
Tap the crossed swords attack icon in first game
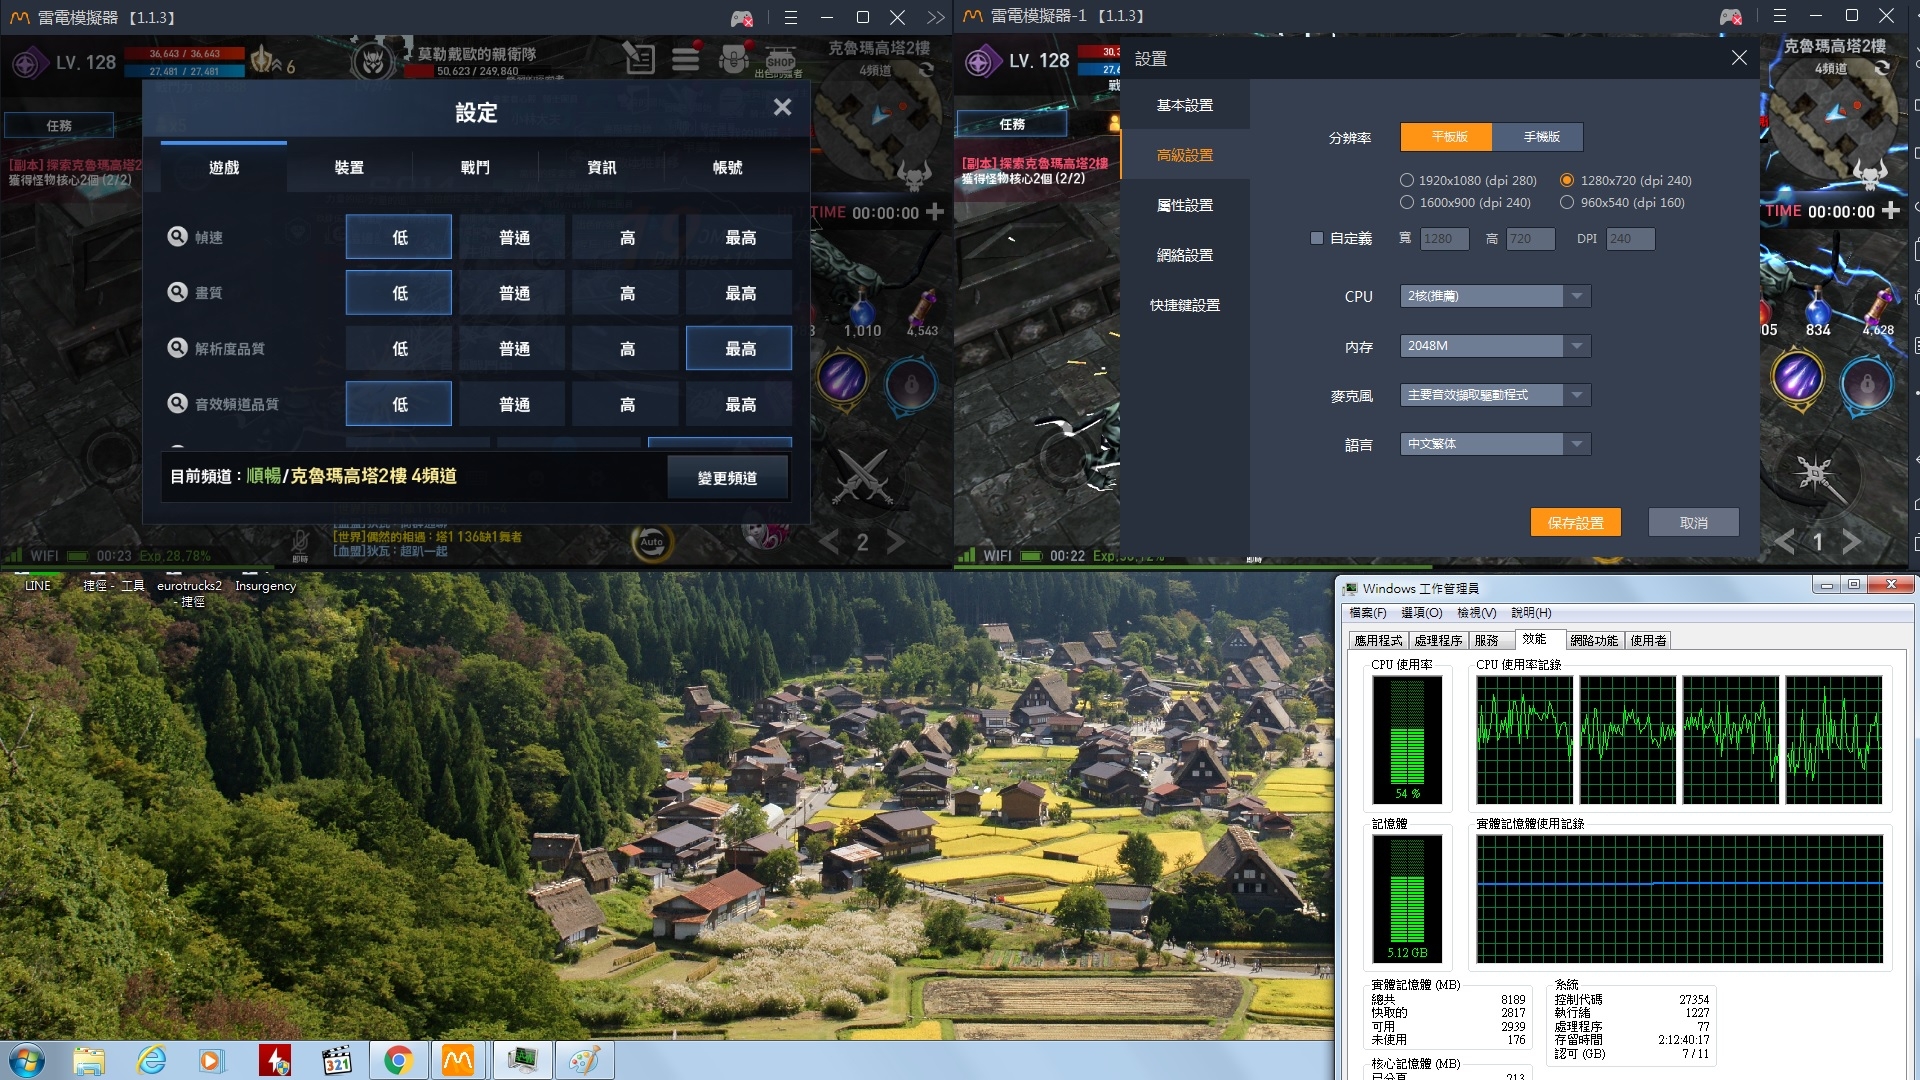pos(862,475)
